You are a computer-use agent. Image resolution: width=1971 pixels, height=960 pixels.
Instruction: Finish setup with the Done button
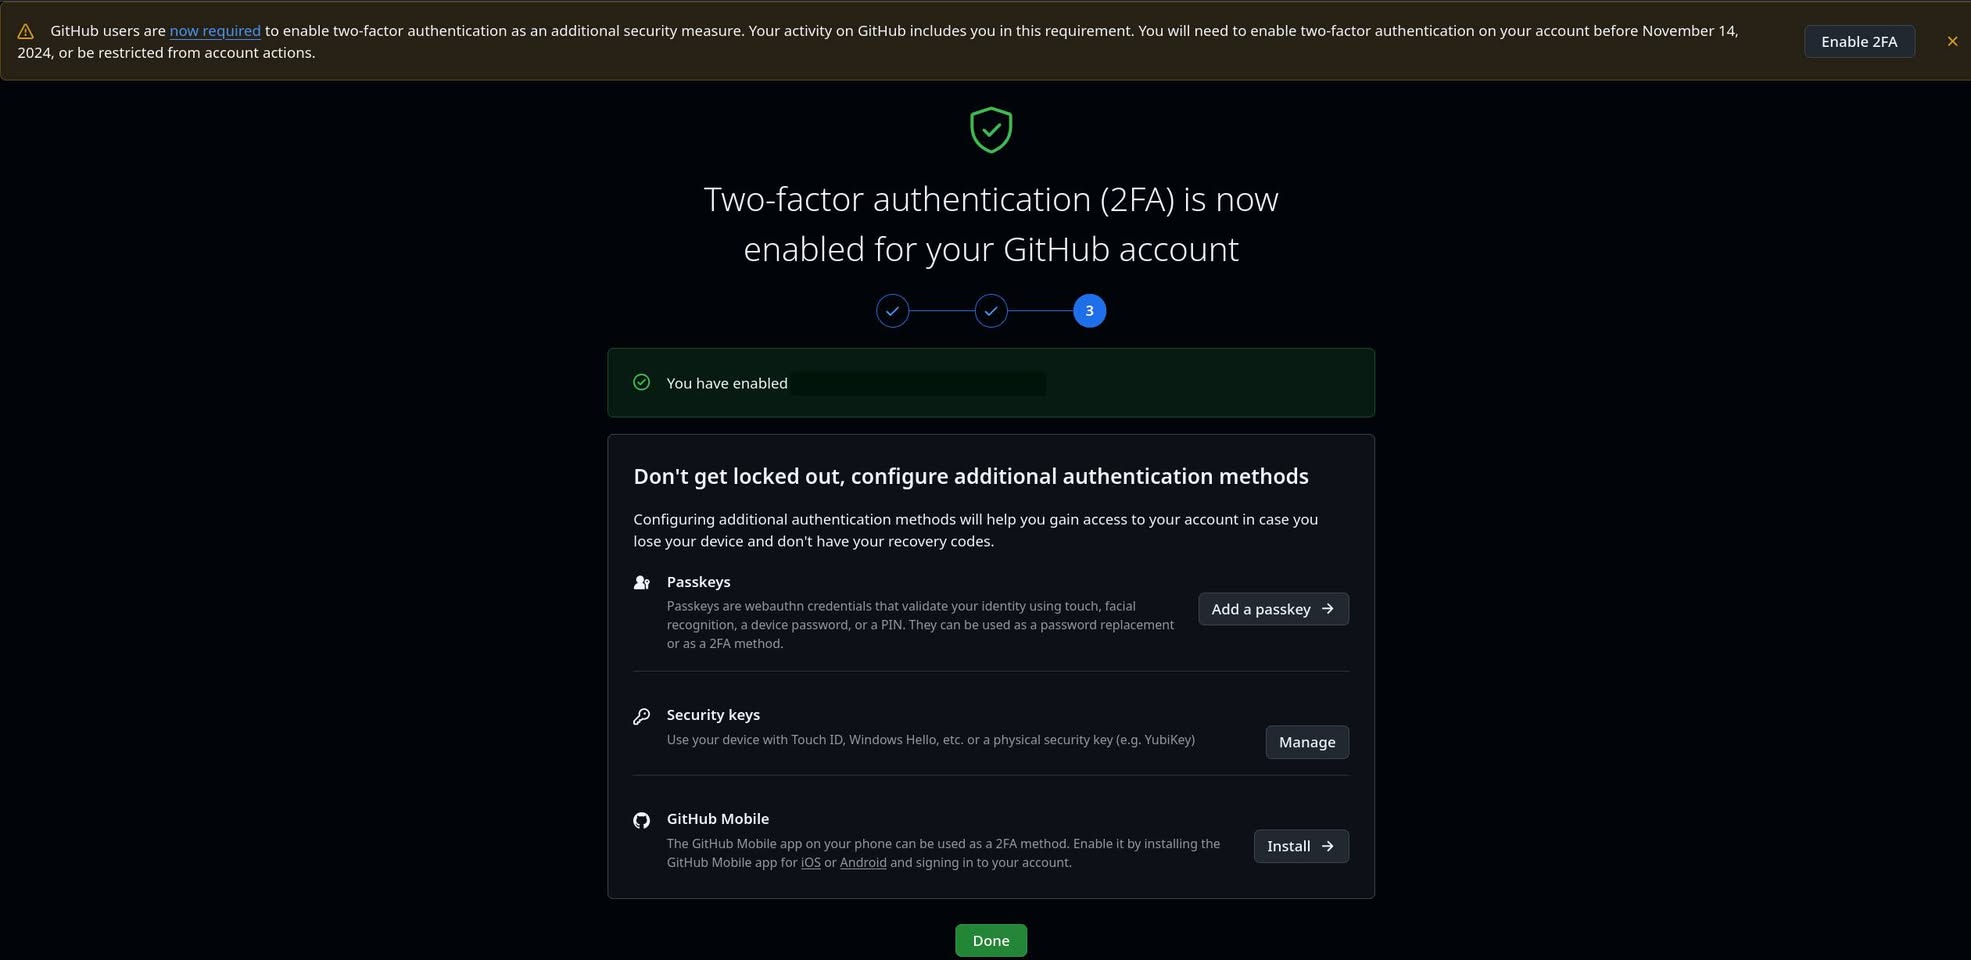tap(991, 940)
